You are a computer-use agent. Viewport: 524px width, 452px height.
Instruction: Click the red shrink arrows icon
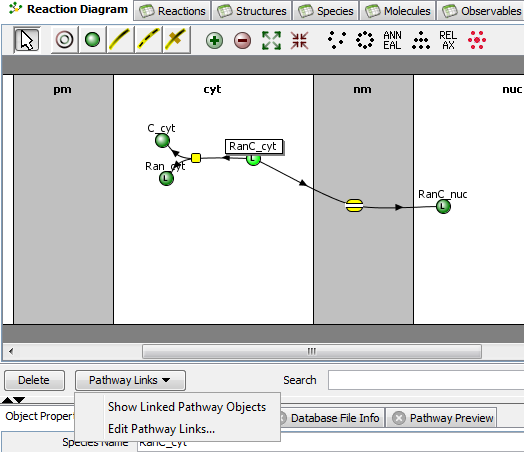point(299,40)
